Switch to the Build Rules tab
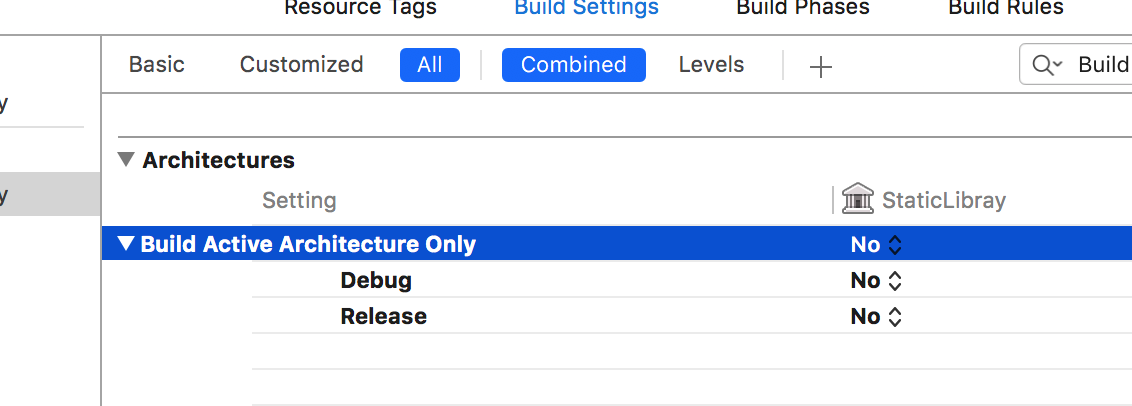 point(1006,8)
